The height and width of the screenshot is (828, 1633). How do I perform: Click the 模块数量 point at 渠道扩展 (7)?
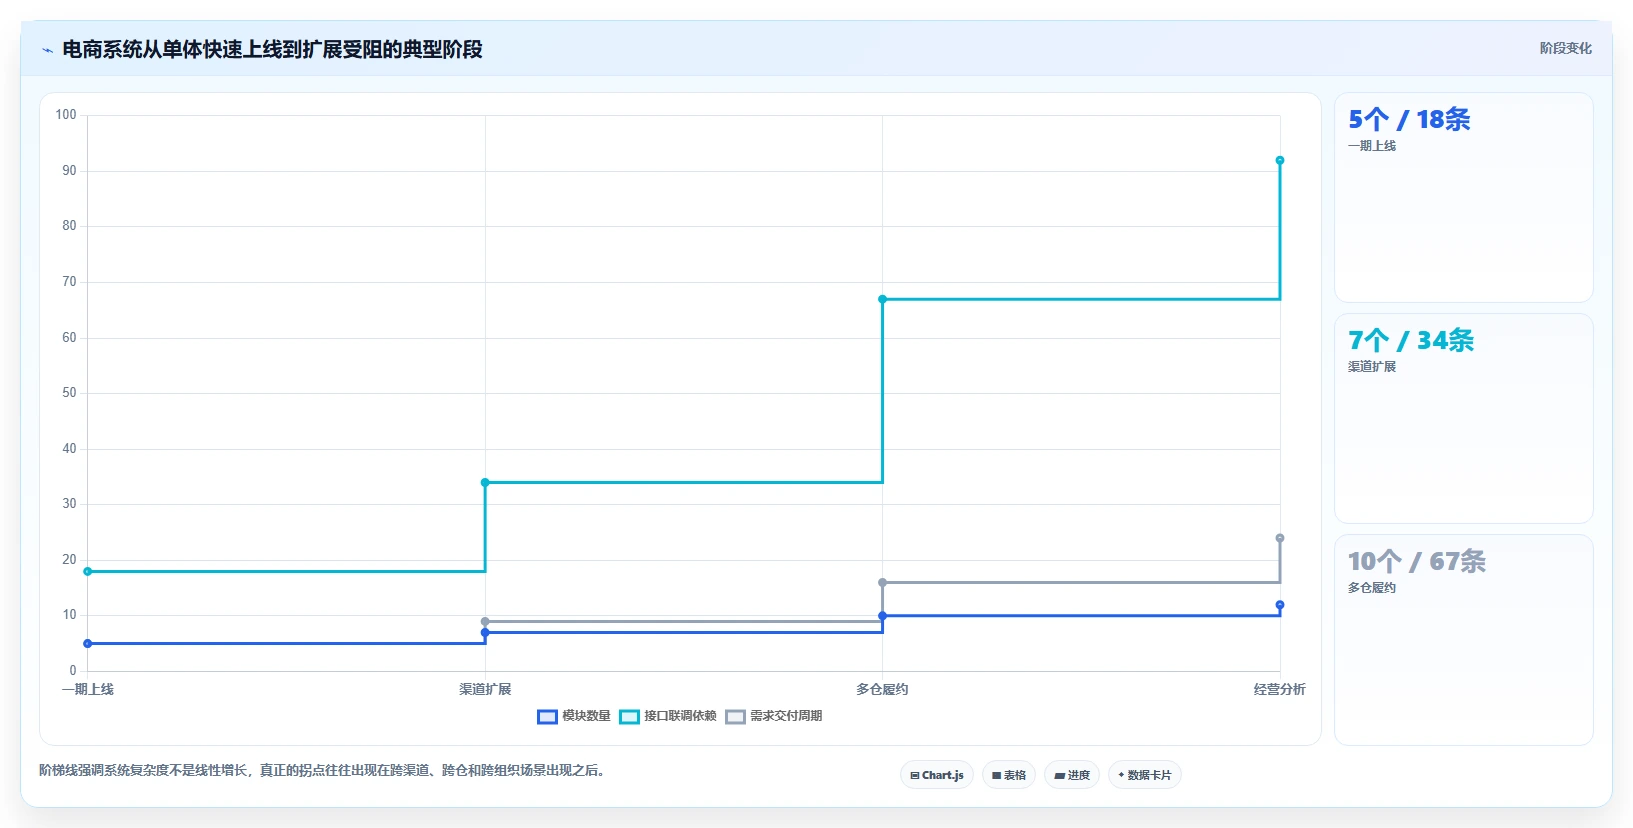pos(485,632)
